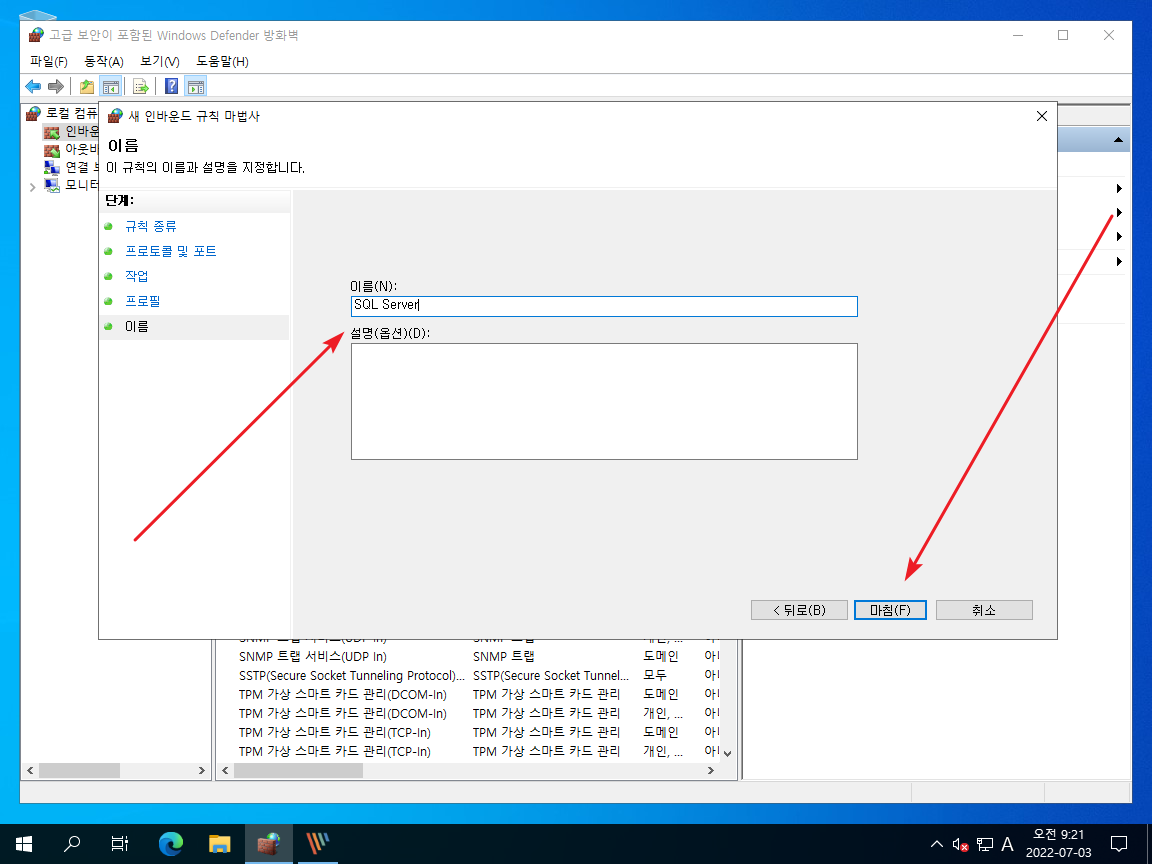Select the SNMP 트랩 서비스(UDP In) row
Image resolution: width=1152 pixels, height=864 pixels.
tap(478, 656)
